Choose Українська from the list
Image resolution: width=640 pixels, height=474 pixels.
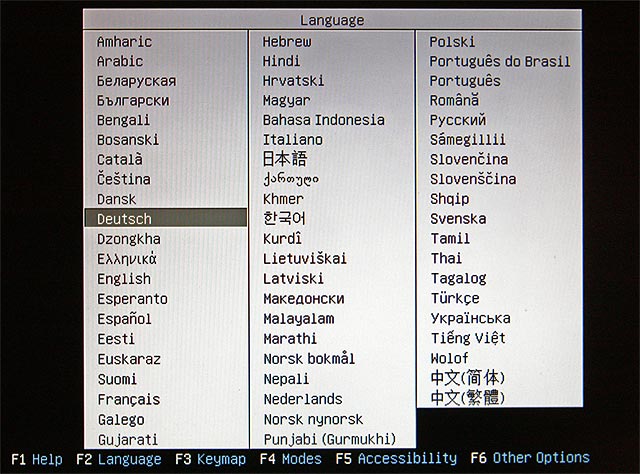[471, 318]
